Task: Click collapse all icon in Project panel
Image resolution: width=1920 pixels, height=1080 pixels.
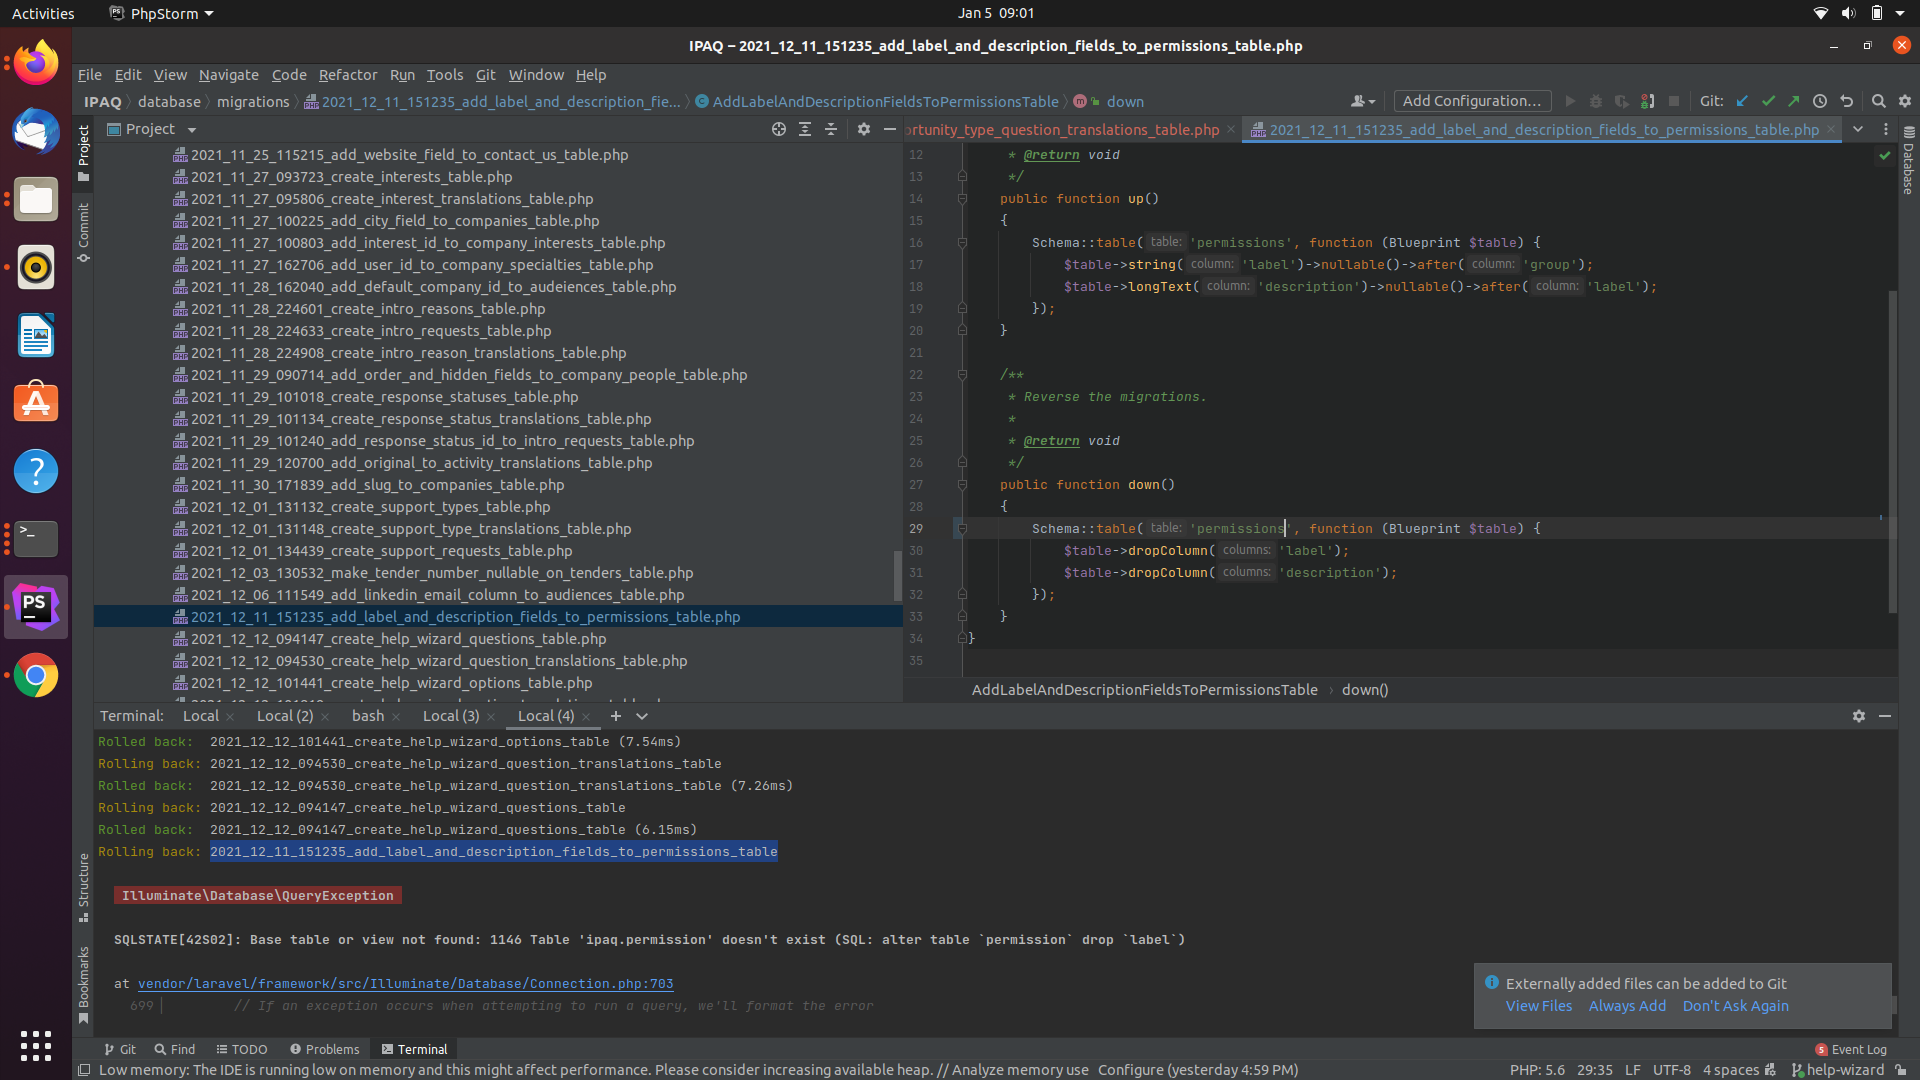Action: click(x=831, y=129)
